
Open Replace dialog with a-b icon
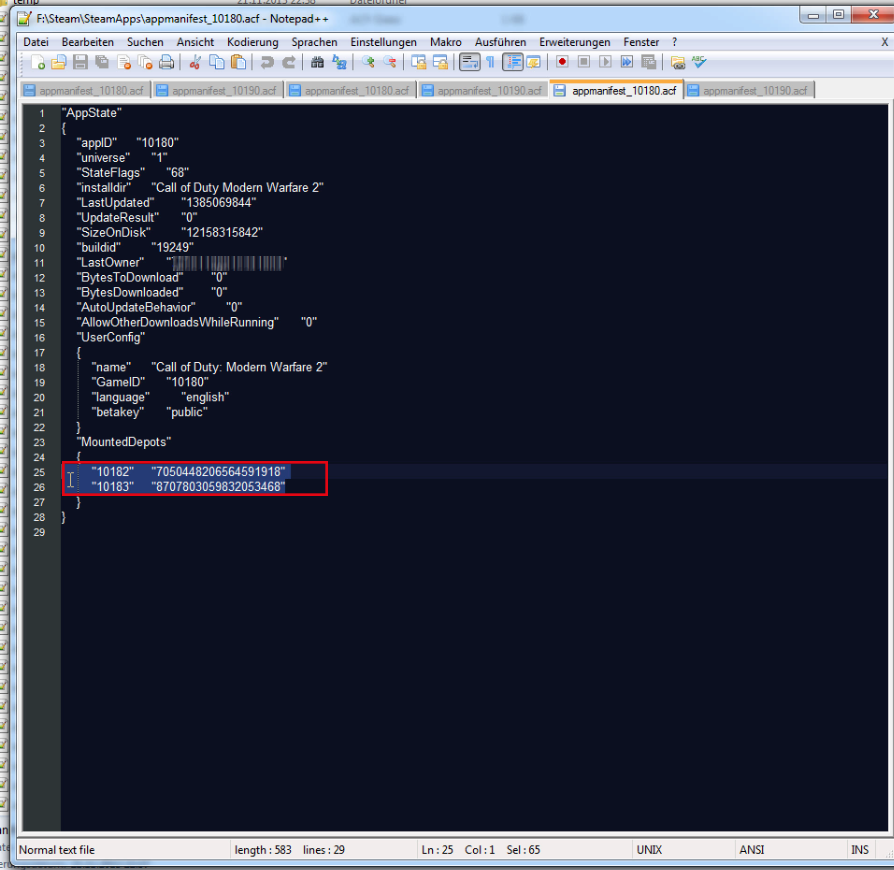tap(339, 62)
